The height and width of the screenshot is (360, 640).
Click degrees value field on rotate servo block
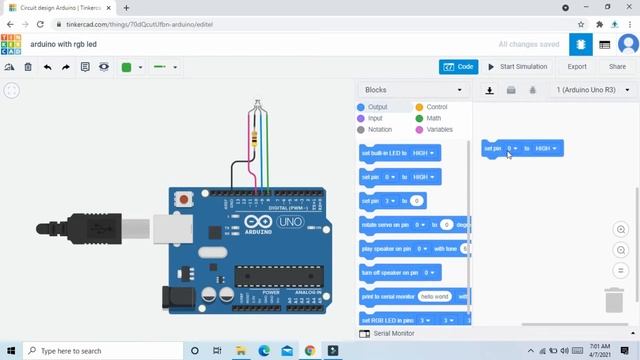coord(447,225)
